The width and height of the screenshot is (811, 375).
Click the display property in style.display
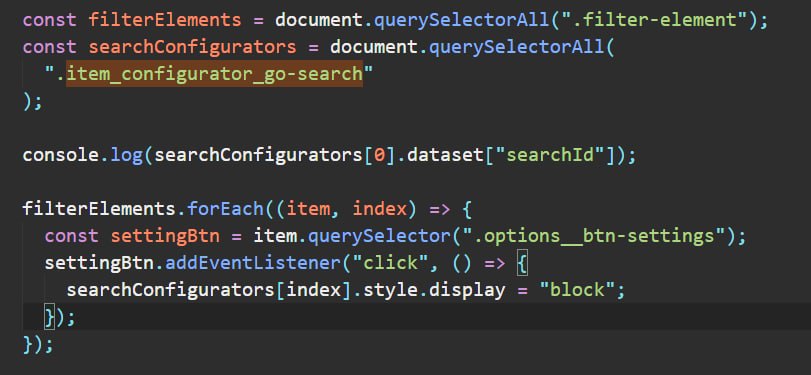467,290
